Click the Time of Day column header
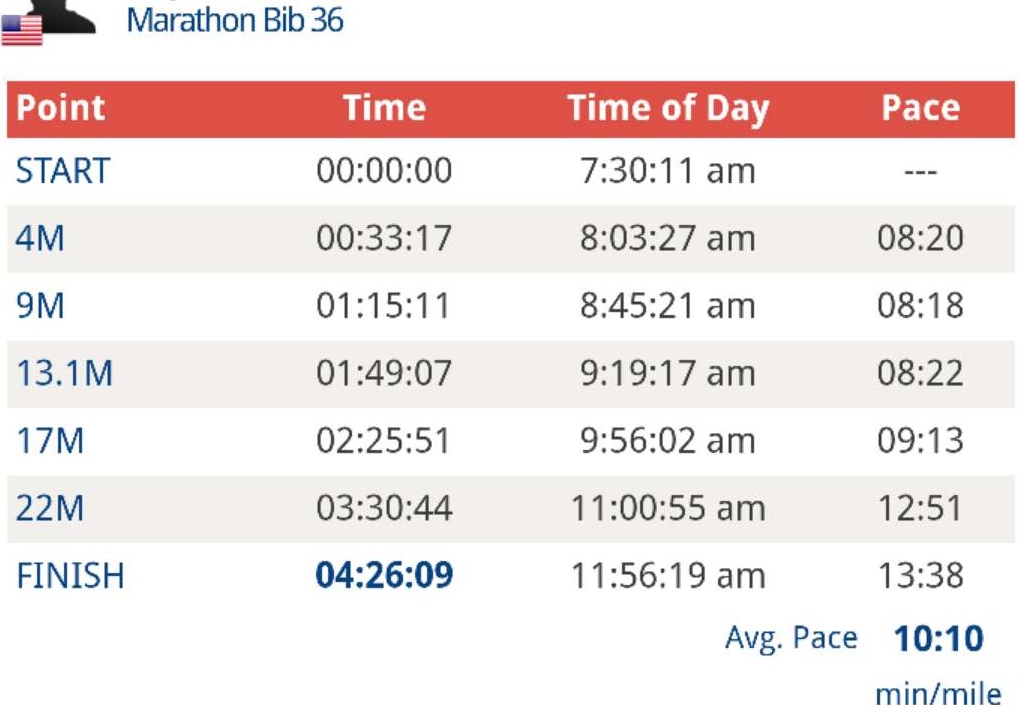 tap(668, 108)
